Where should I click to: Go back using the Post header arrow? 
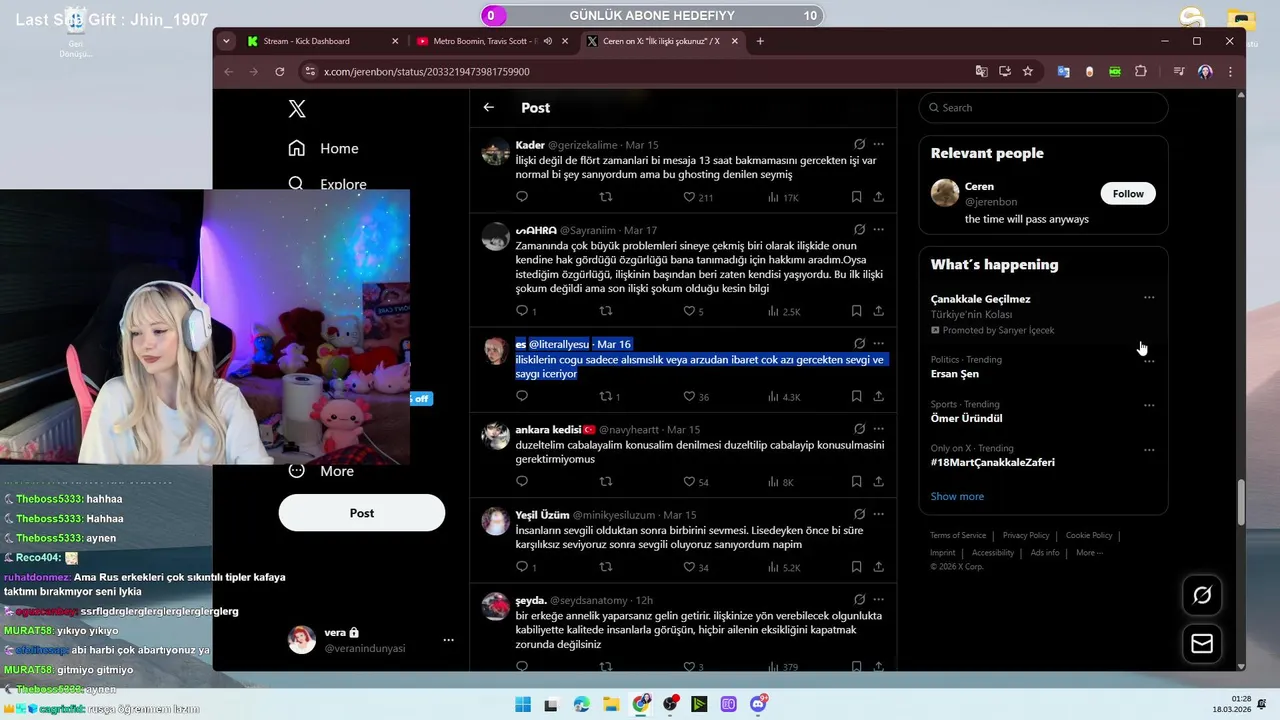488,107
